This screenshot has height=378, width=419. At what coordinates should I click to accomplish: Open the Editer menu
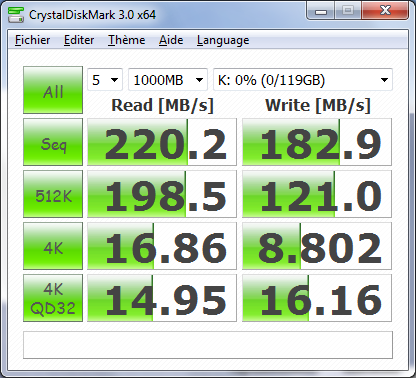coord(79,40)
